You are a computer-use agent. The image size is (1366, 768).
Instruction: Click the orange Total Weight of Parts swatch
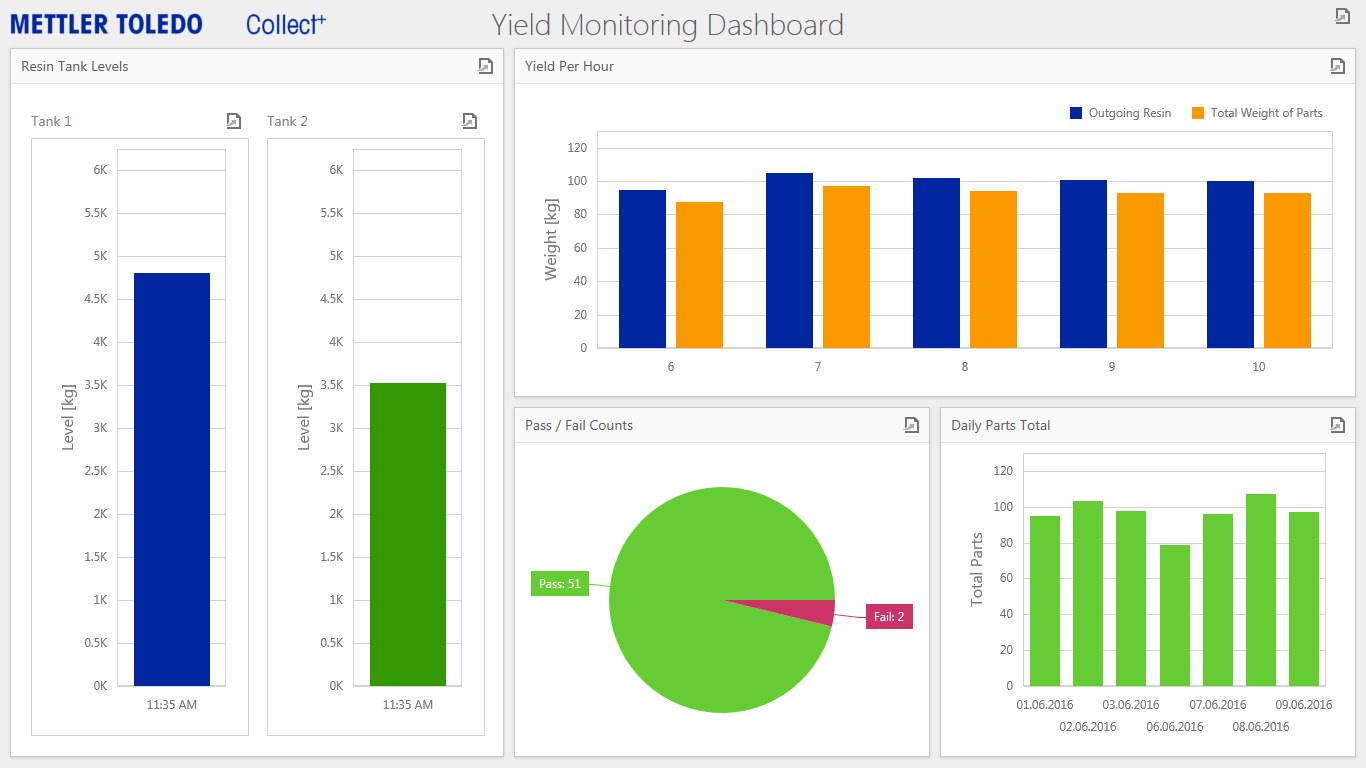pos(1198,113)
